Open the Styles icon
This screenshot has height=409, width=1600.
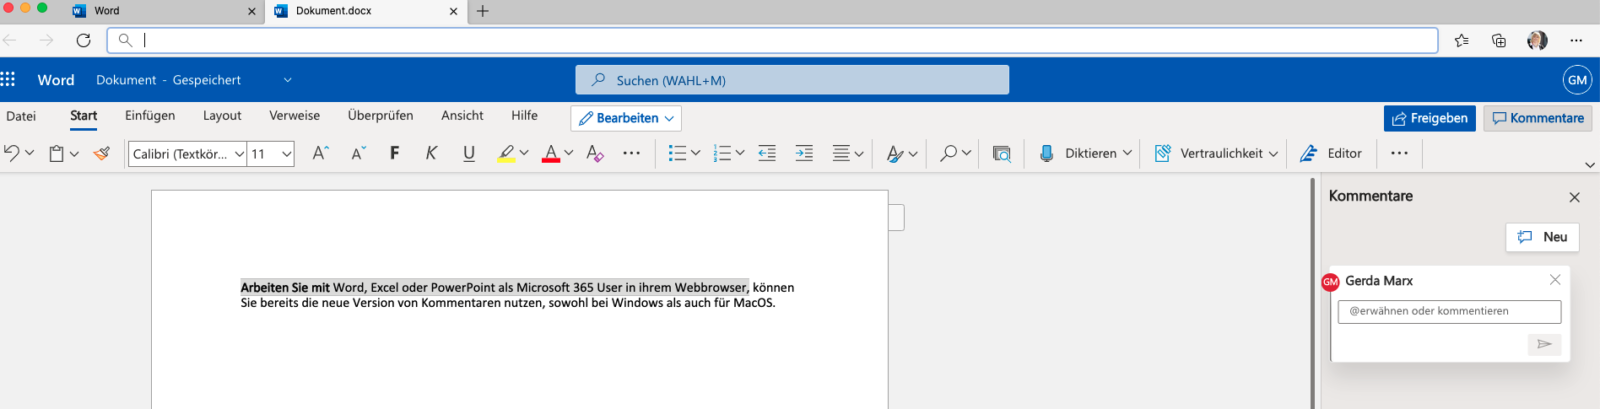(895, 153)
